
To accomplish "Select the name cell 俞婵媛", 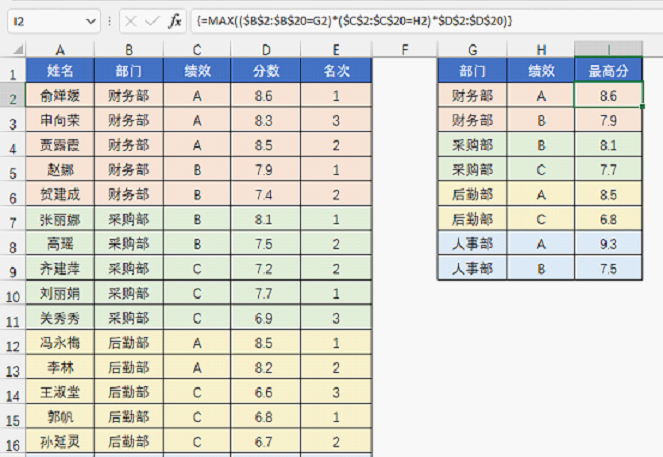I will 60,95.
